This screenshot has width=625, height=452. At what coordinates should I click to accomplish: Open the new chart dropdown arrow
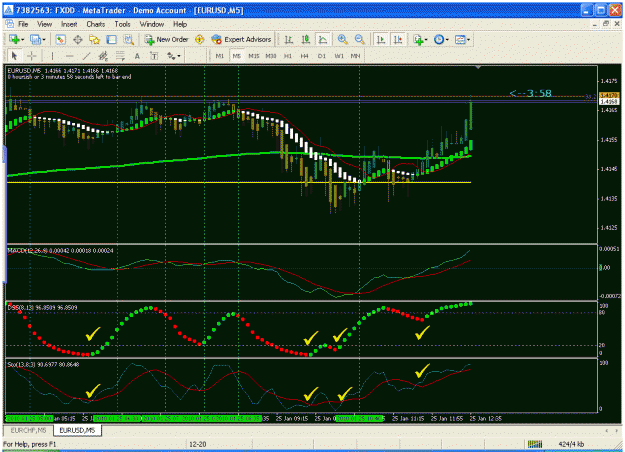point(23,39)
